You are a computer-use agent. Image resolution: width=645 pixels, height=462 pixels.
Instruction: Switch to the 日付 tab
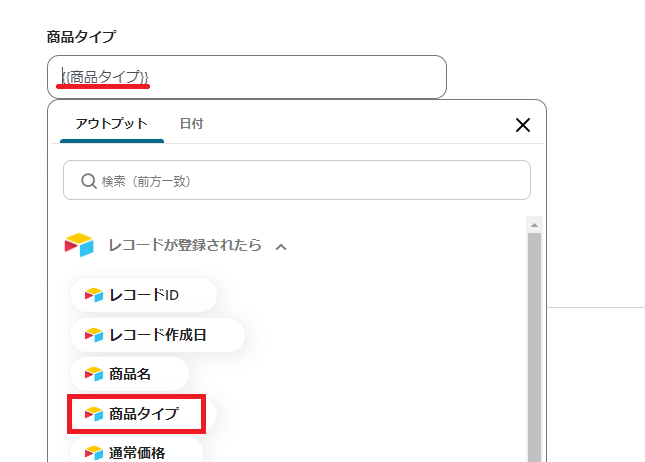click(191, 124)
